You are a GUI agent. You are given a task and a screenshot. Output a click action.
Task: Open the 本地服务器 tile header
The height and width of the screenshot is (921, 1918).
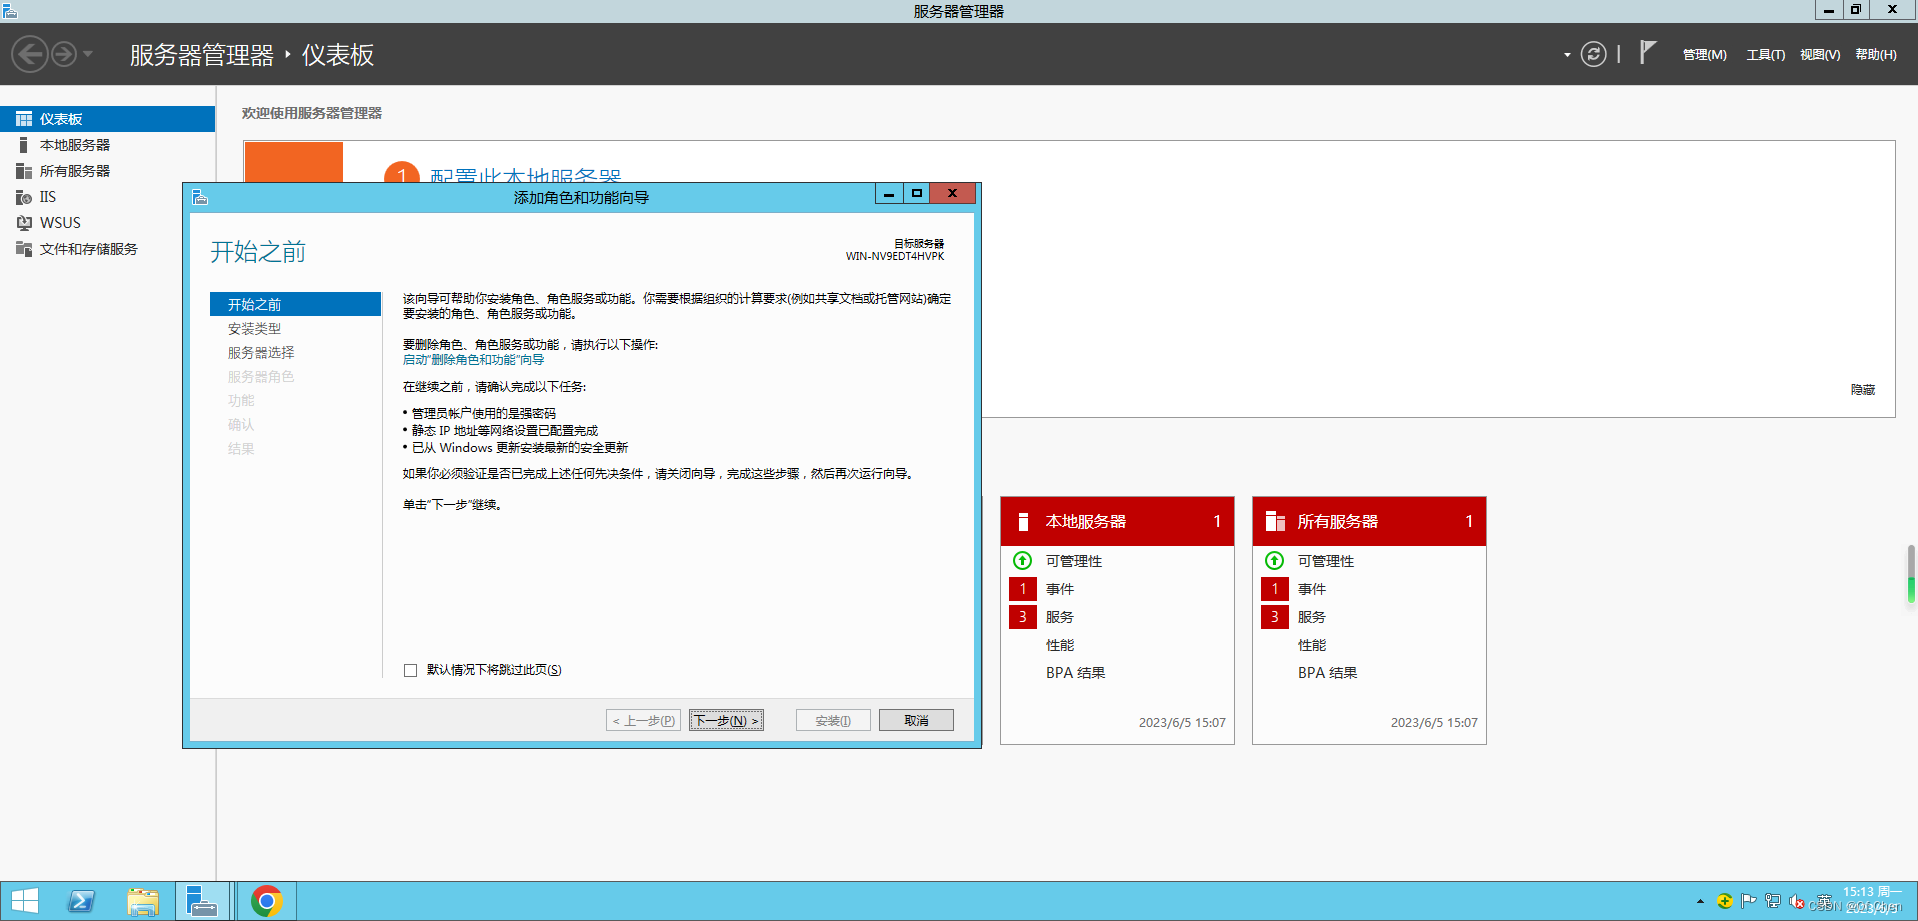pyautogui.click(x=1117, y=521)
